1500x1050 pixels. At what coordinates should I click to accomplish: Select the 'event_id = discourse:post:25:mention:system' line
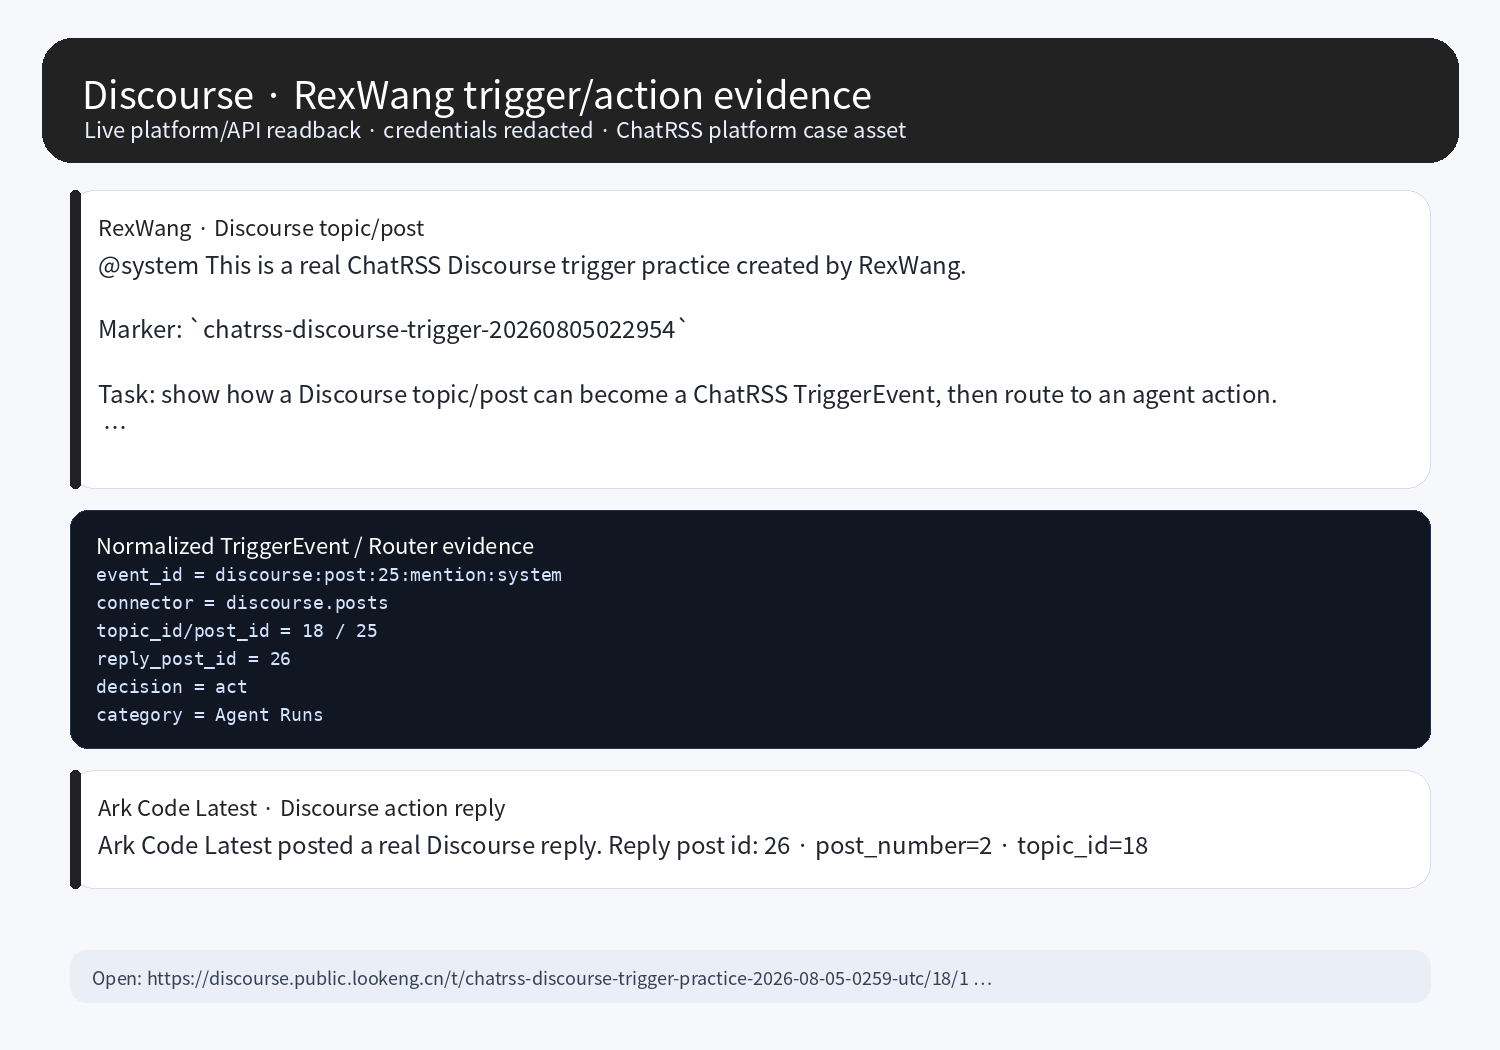(x=329, y=575)
